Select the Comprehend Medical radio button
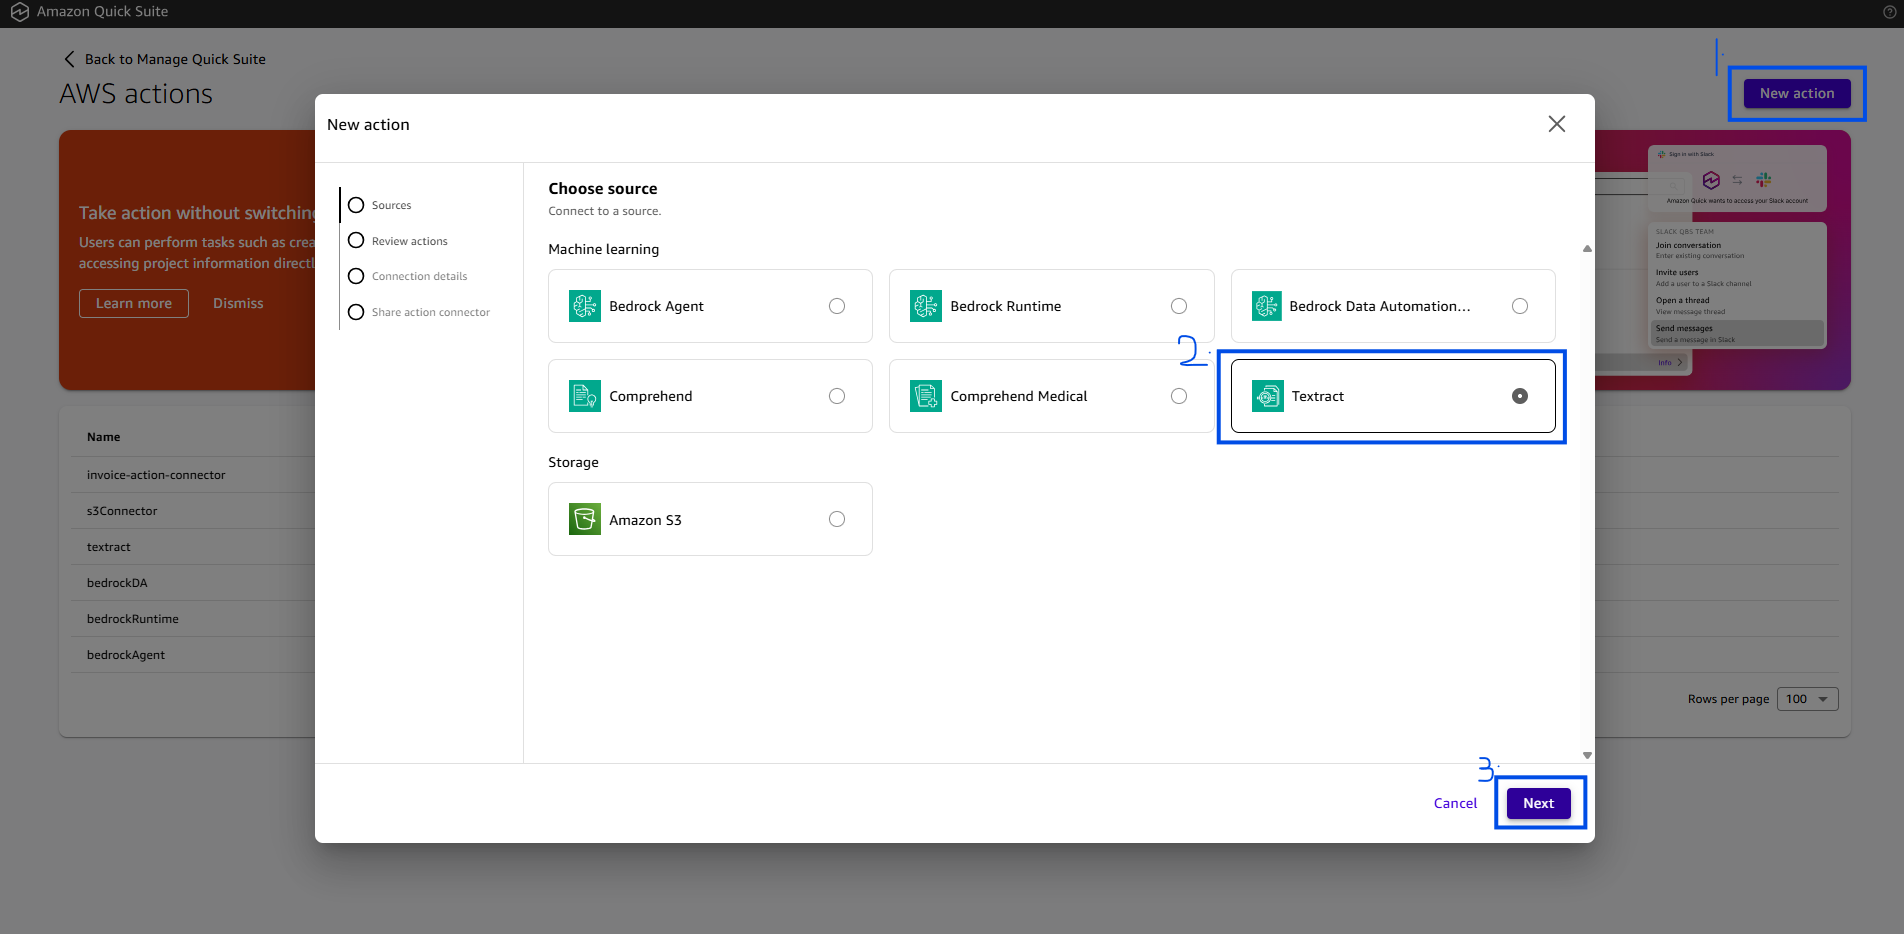The height and width of the screenshot is (934, 1904). click(x=1179, y=396)
